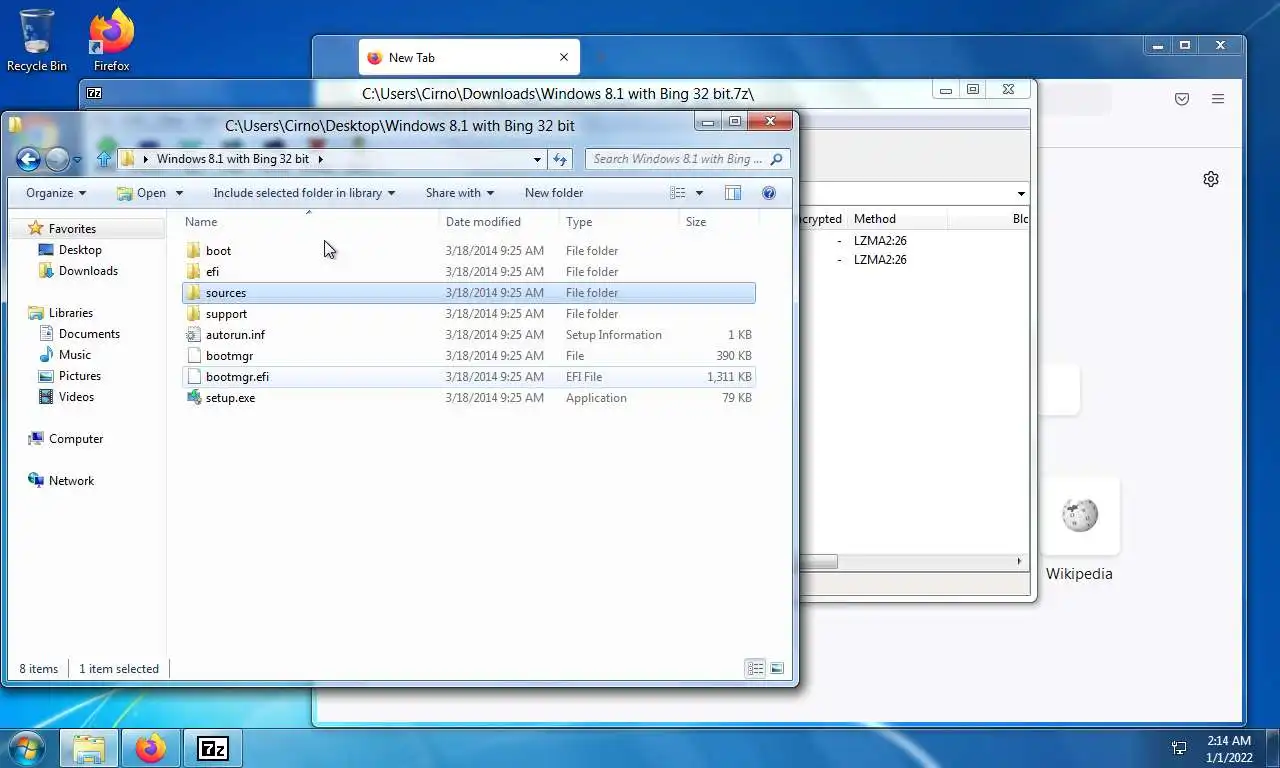This screenshot has width=1280, height=768.
Task: Open a new Firefox tab with plus
Action: point(600,58)
